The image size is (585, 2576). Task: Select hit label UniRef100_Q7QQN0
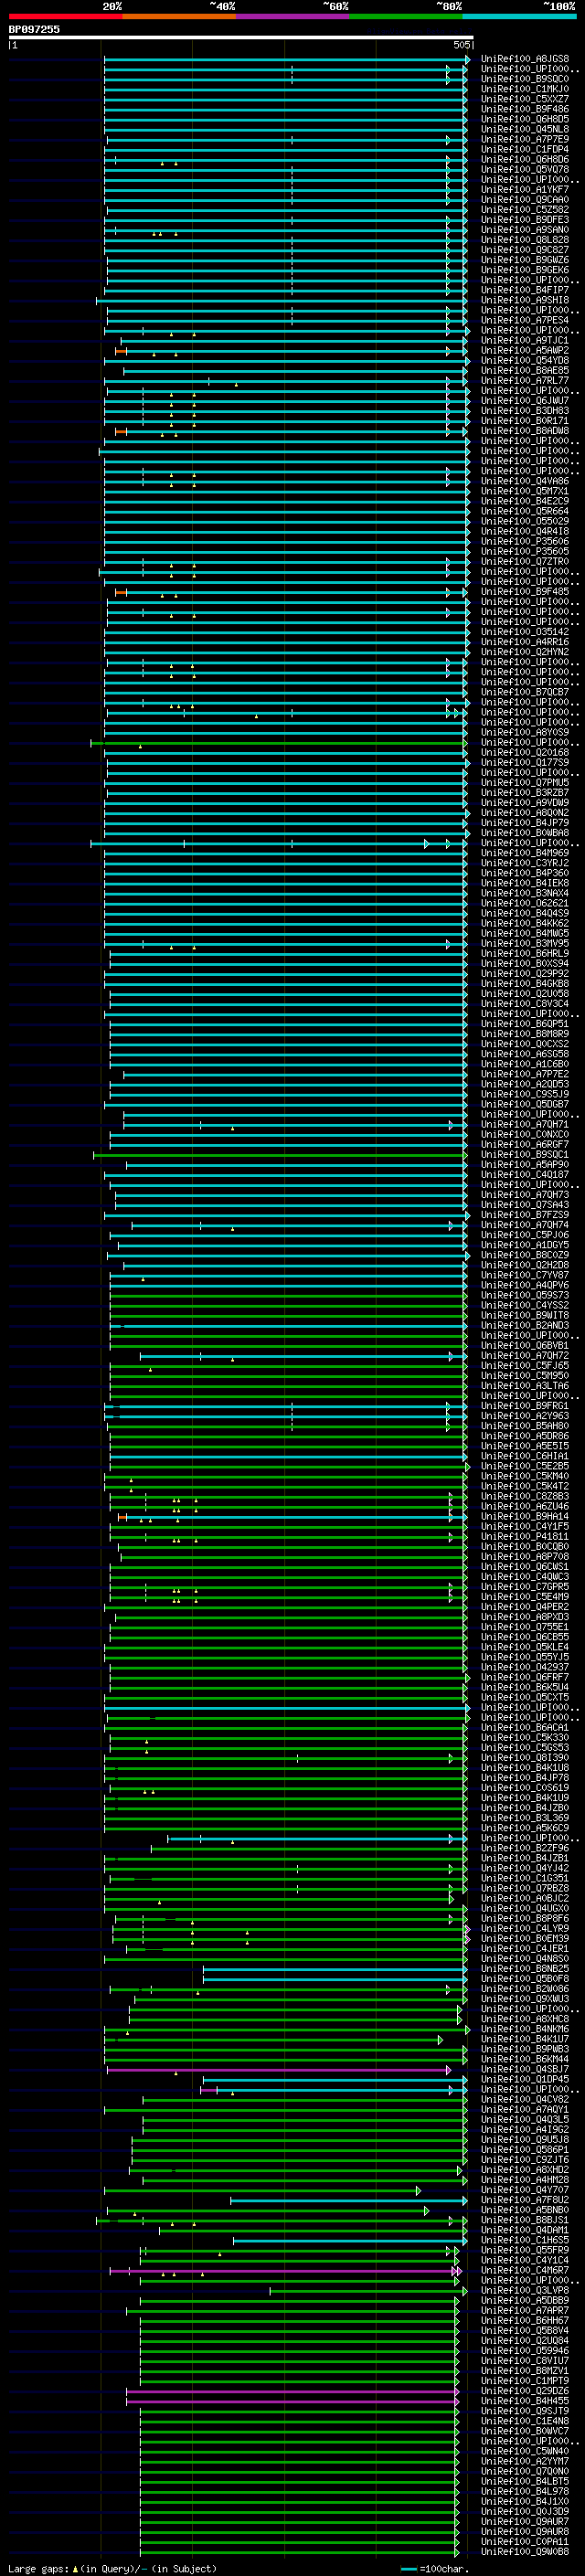(x=525, y=2471)
